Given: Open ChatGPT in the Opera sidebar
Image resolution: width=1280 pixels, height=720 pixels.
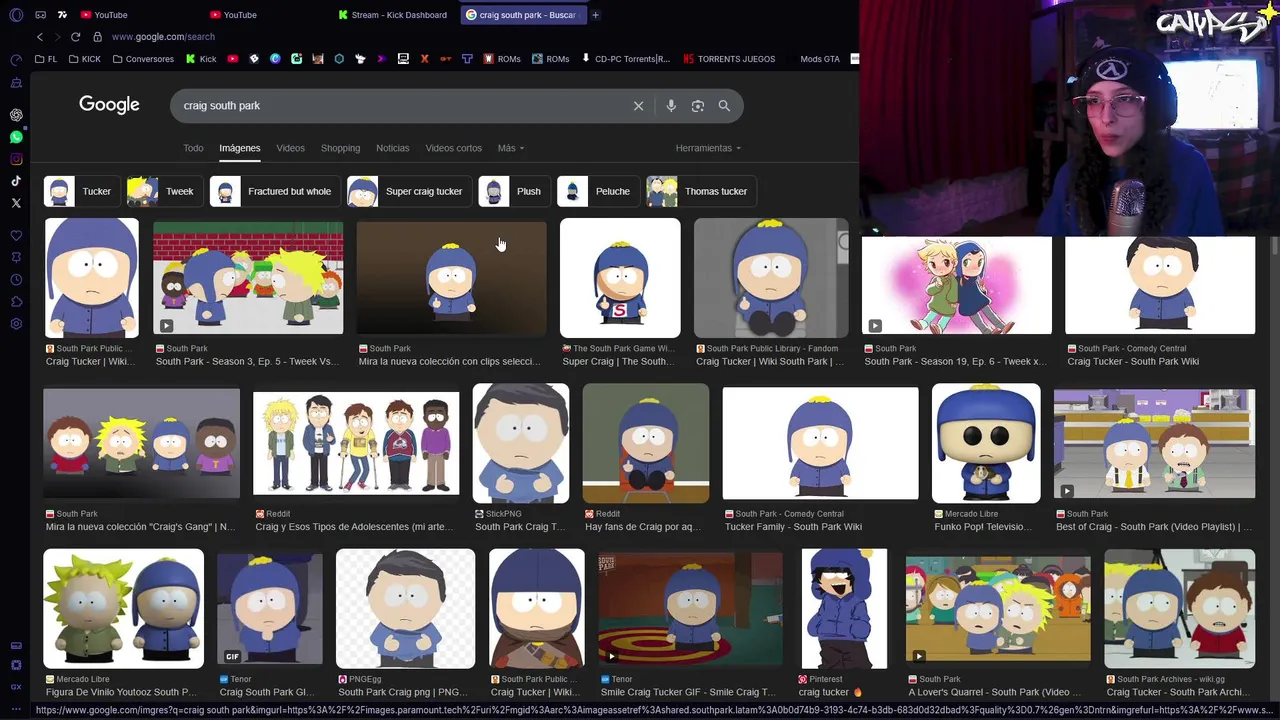Looking at the screenshot, I should click(x=16, y=115).
